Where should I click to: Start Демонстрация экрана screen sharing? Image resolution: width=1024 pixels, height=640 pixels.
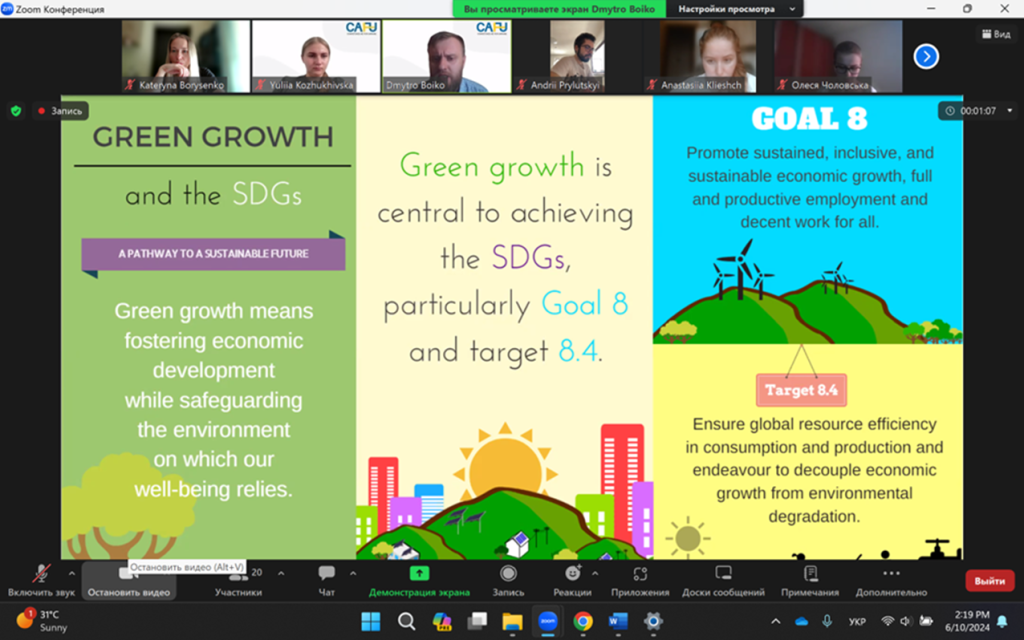click(x=419, y=580)
